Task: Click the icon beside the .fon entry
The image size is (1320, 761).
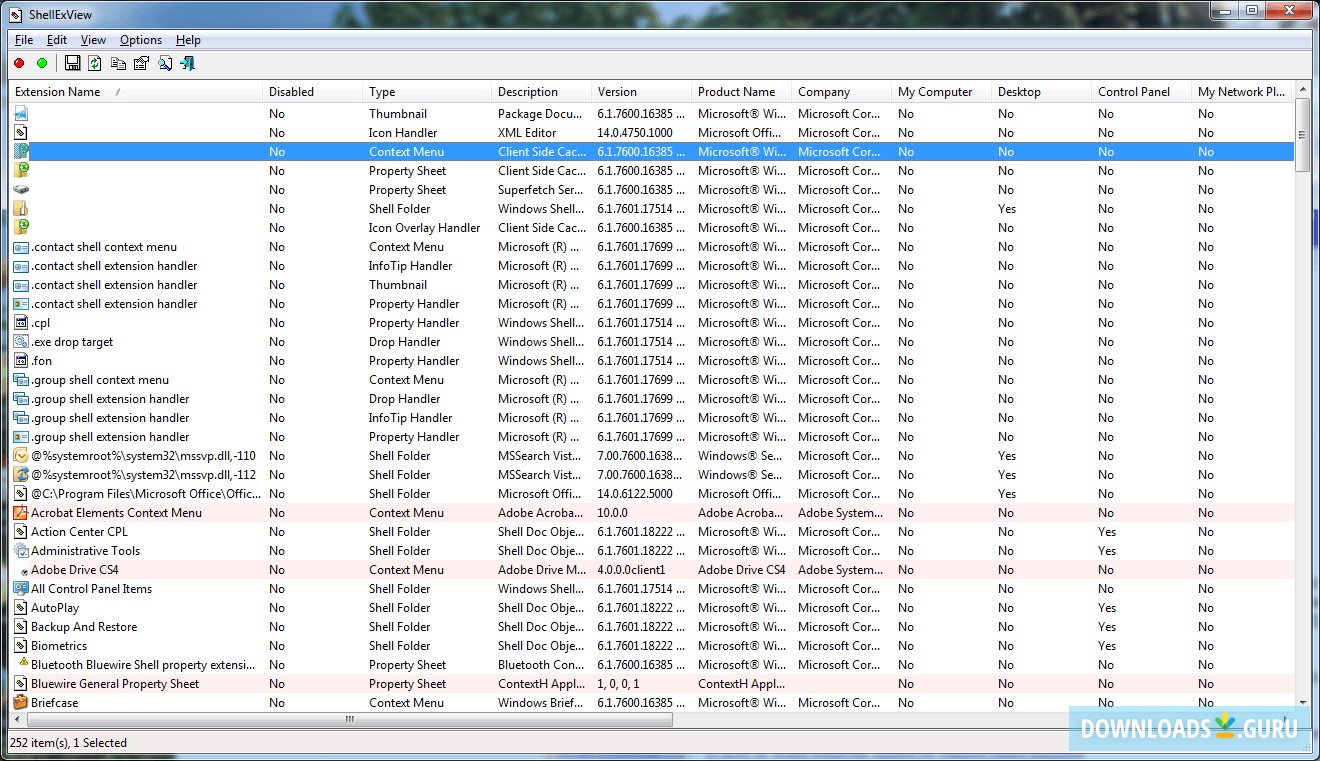Action: 20,361
